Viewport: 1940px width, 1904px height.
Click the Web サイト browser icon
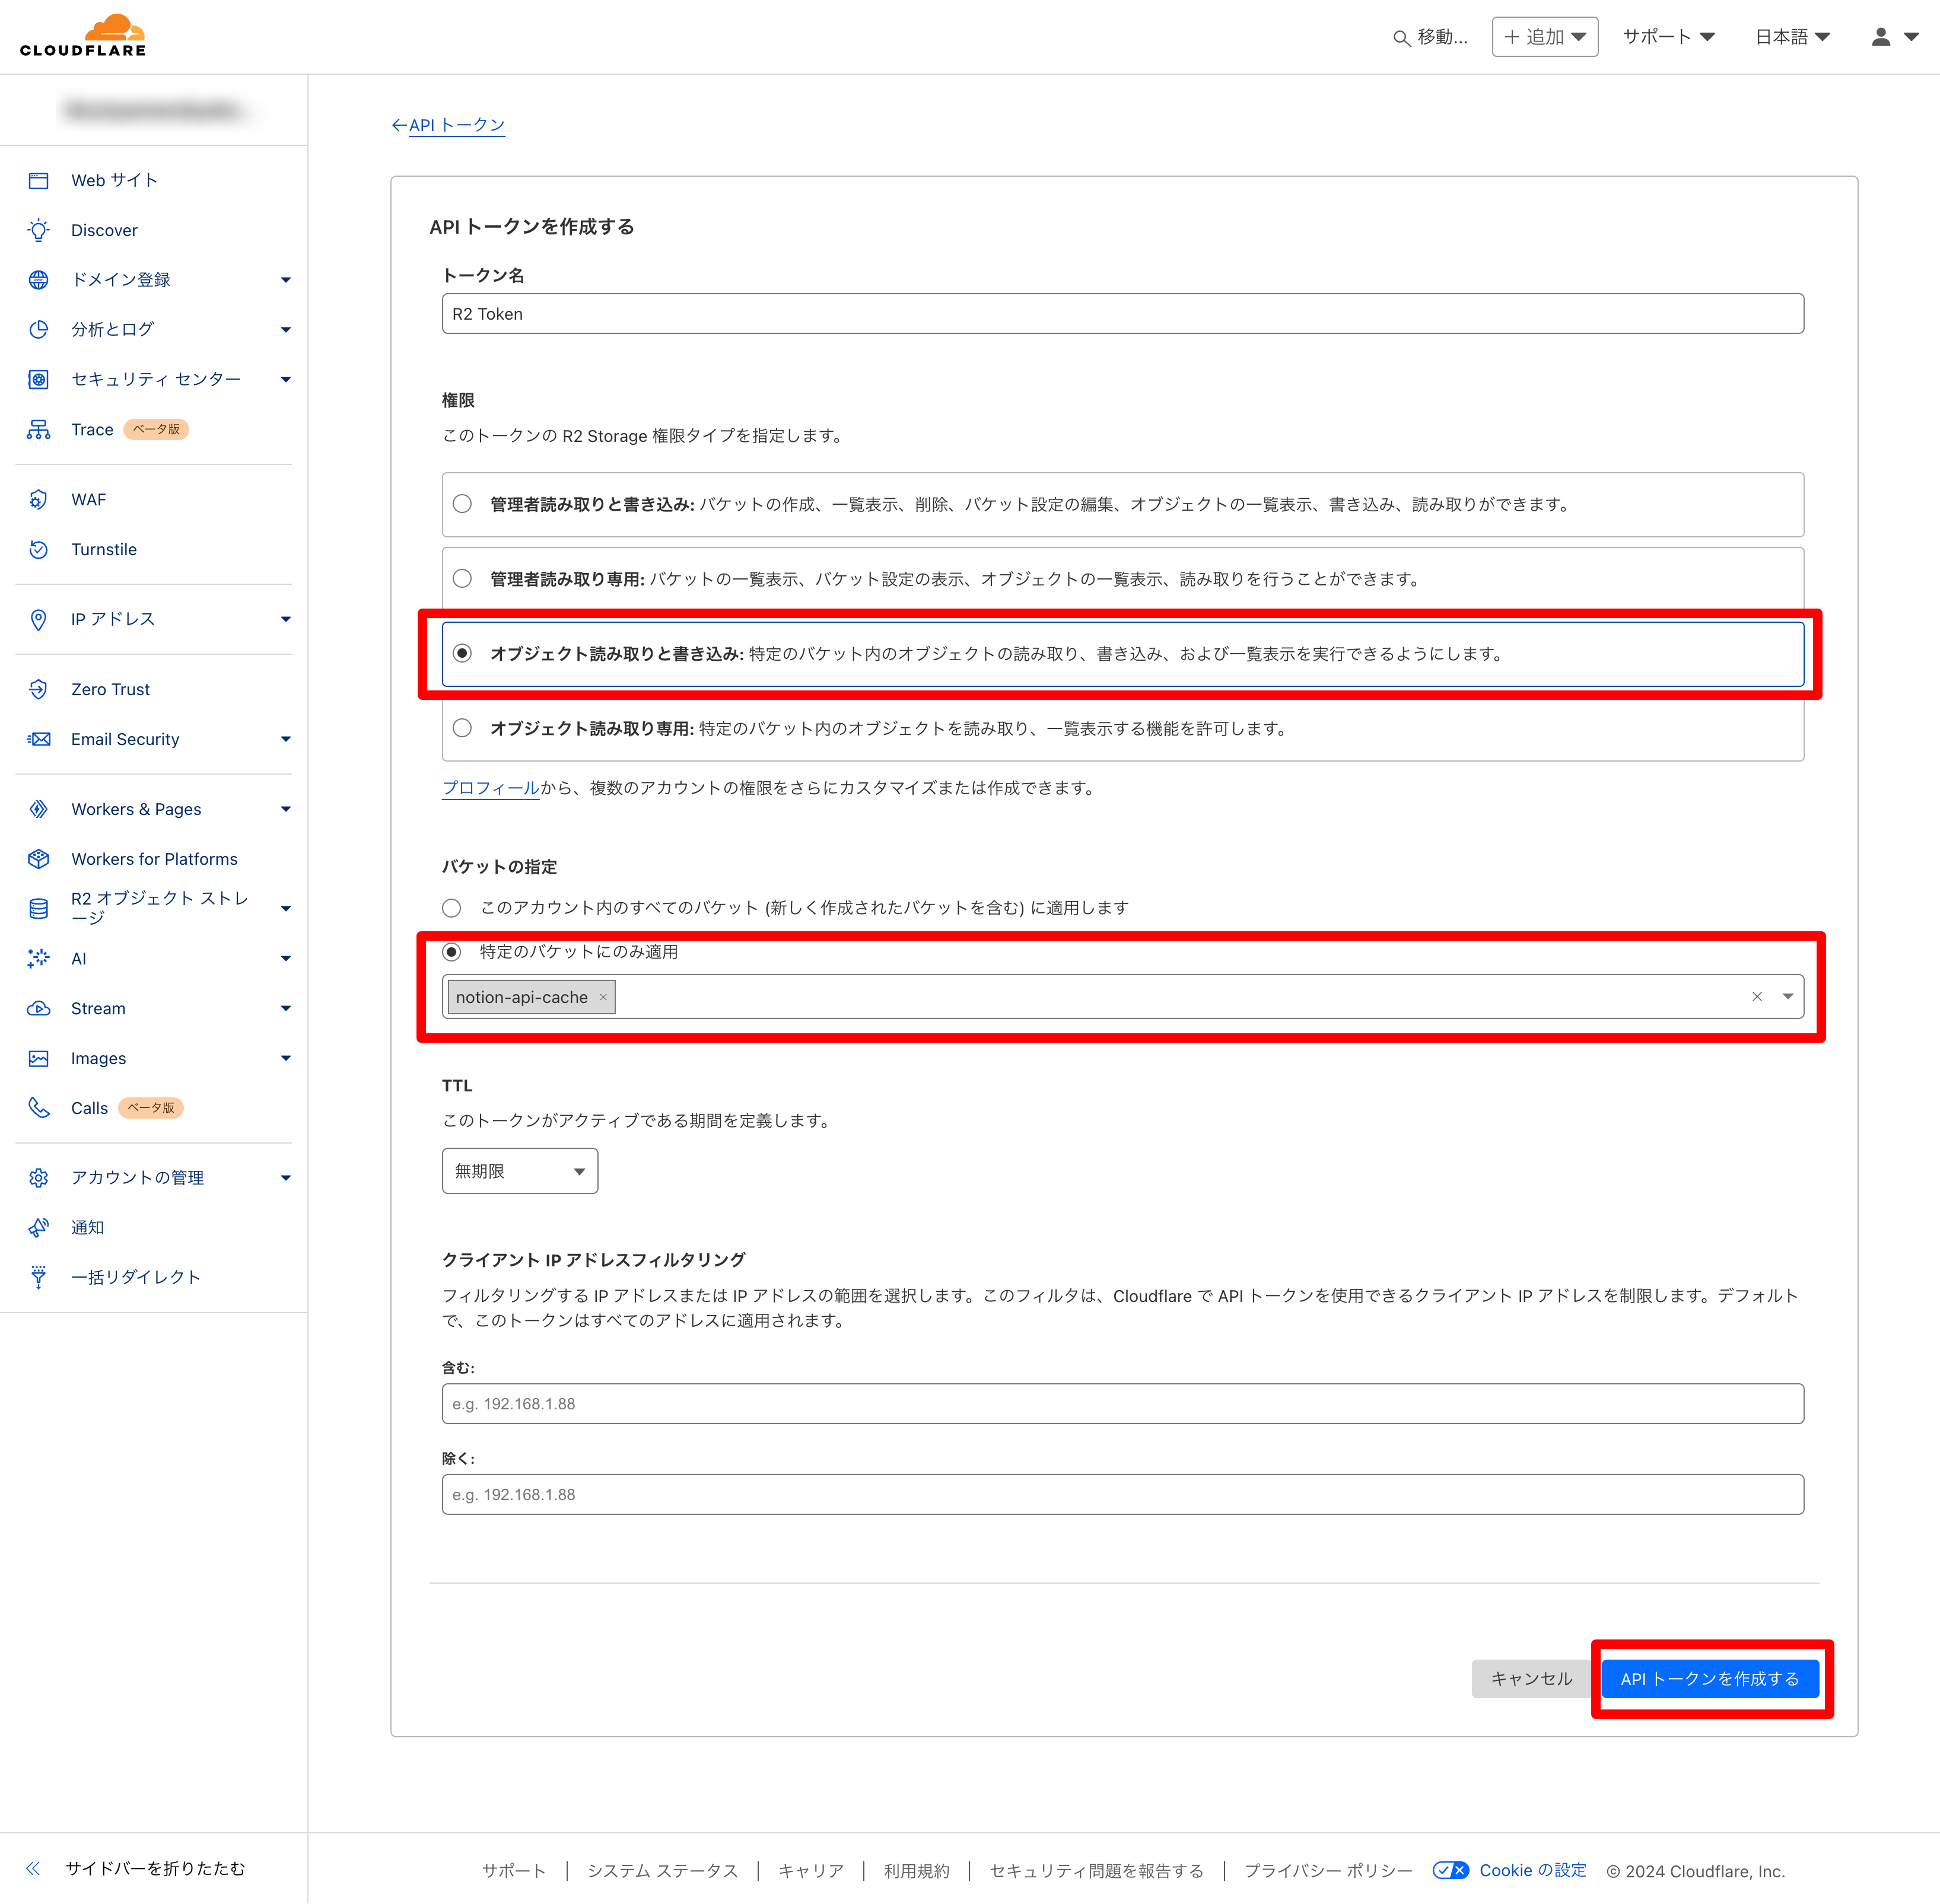(38, 181)
